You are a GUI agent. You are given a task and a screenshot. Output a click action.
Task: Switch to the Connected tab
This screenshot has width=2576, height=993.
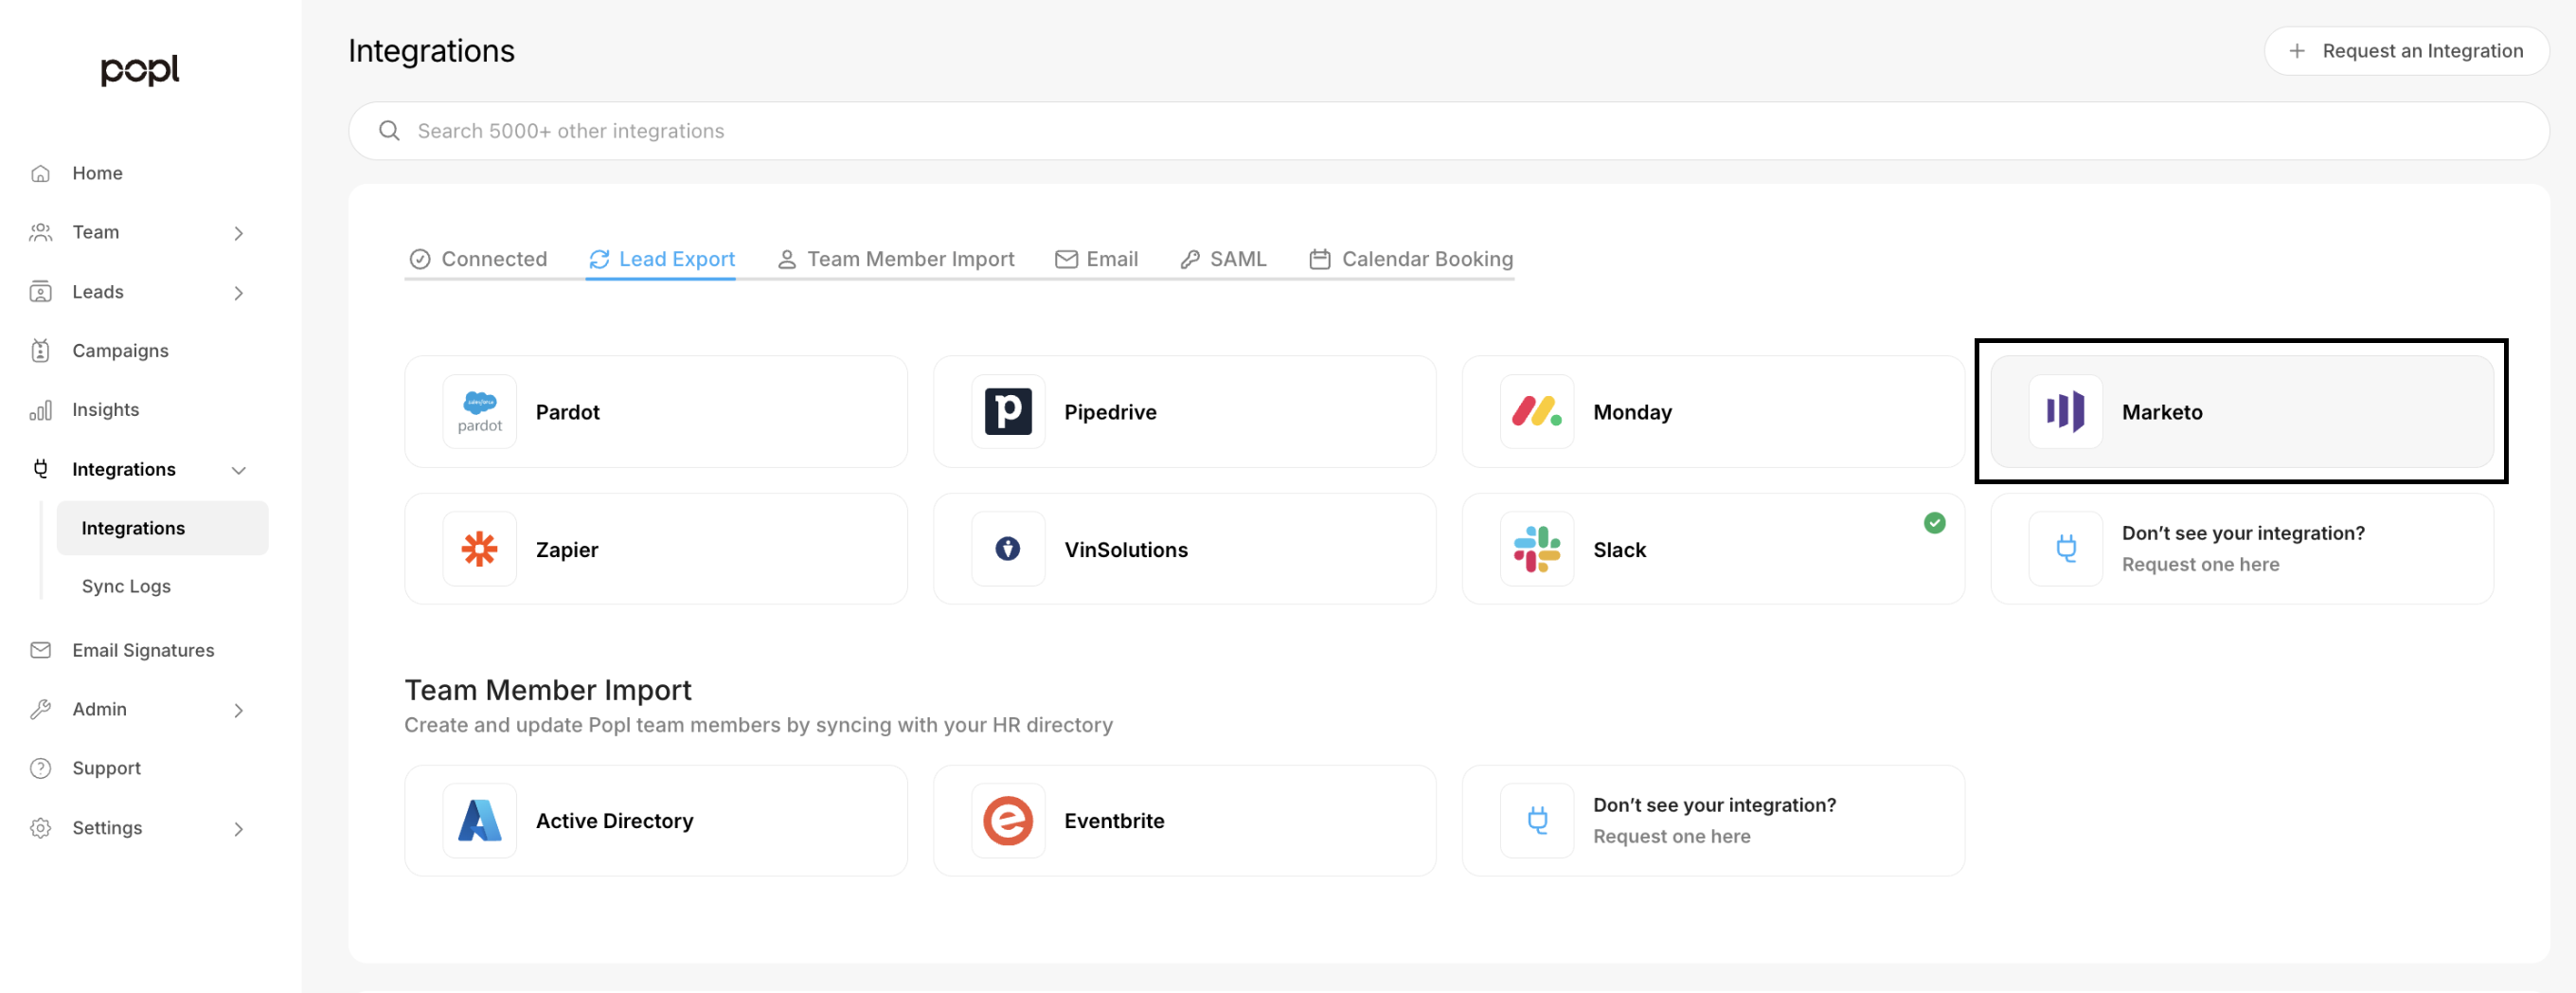tap(479, 259)
